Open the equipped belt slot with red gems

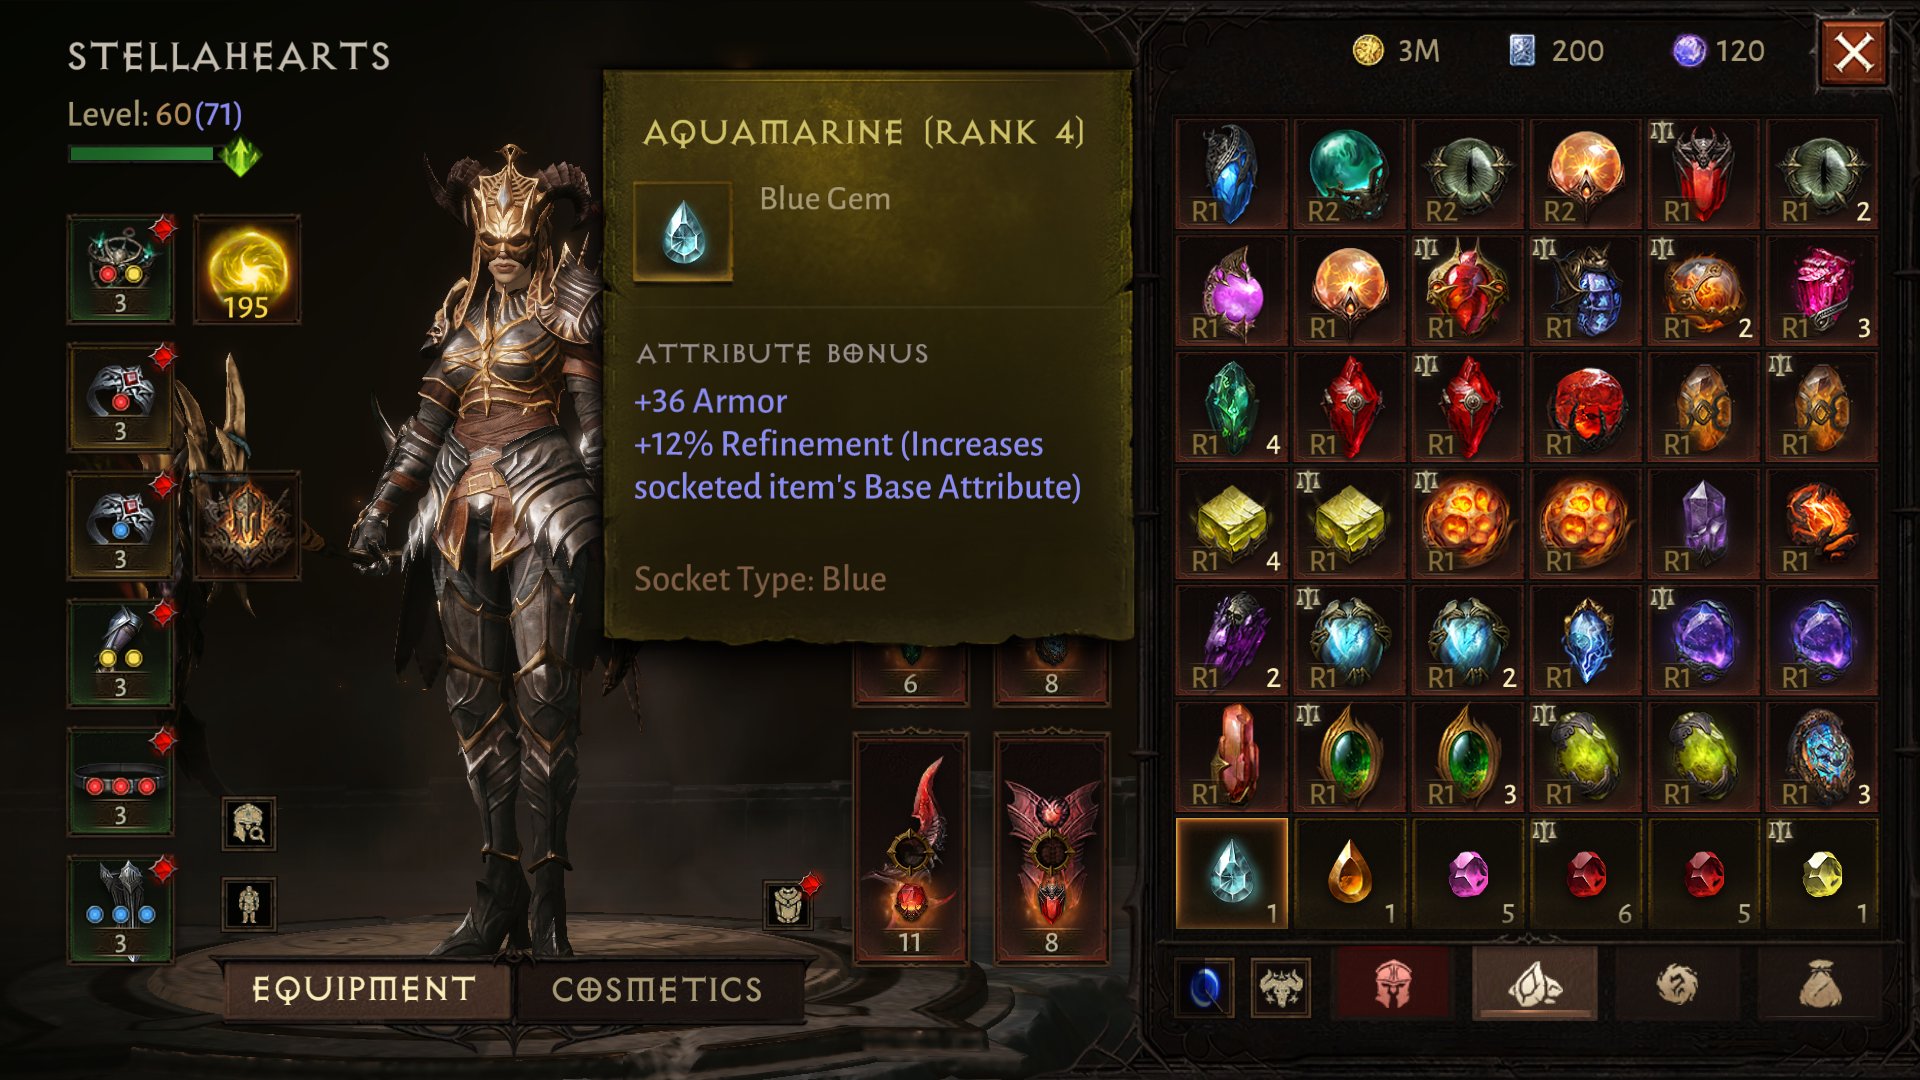click(120, 782)
